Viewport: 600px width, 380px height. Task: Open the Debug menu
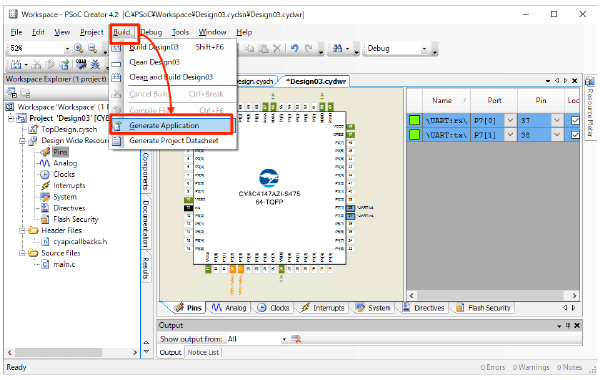point(152,32)
